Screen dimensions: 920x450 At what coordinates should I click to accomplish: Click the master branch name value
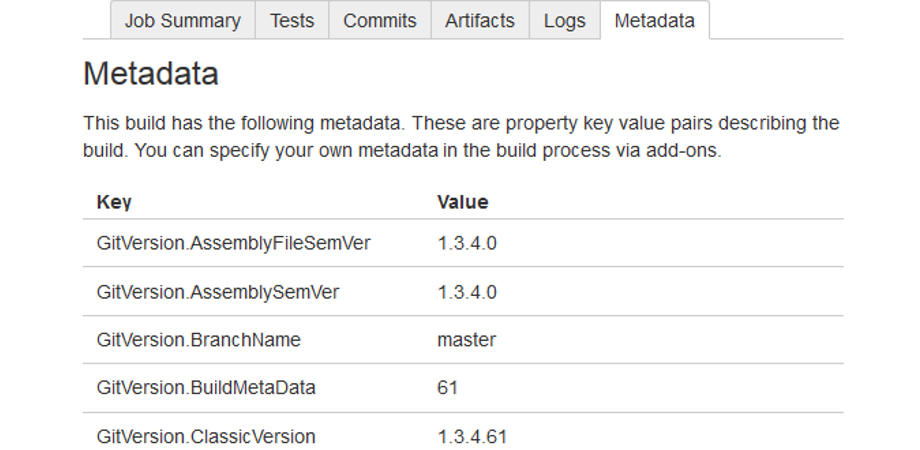466,340
